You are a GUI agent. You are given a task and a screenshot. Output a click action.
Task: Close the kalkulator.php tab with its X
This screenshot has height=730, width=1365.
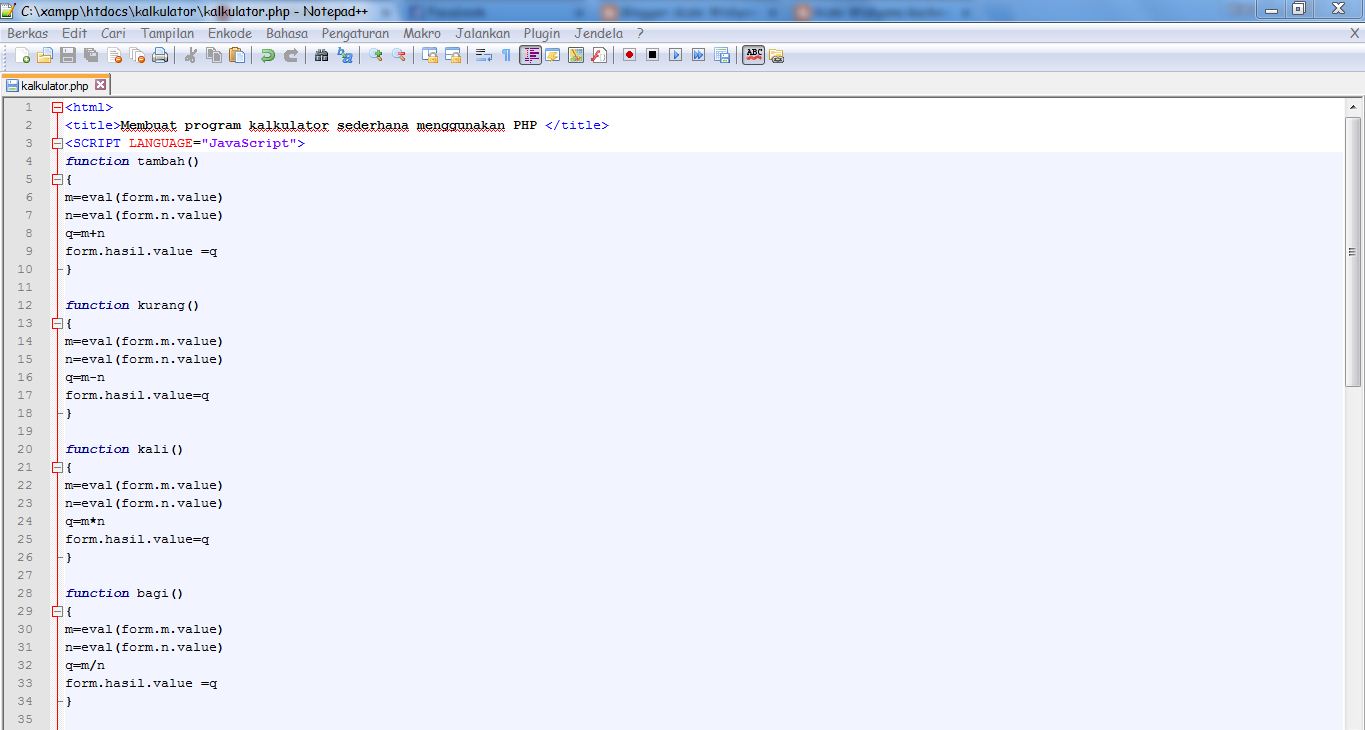click(101, 86)
